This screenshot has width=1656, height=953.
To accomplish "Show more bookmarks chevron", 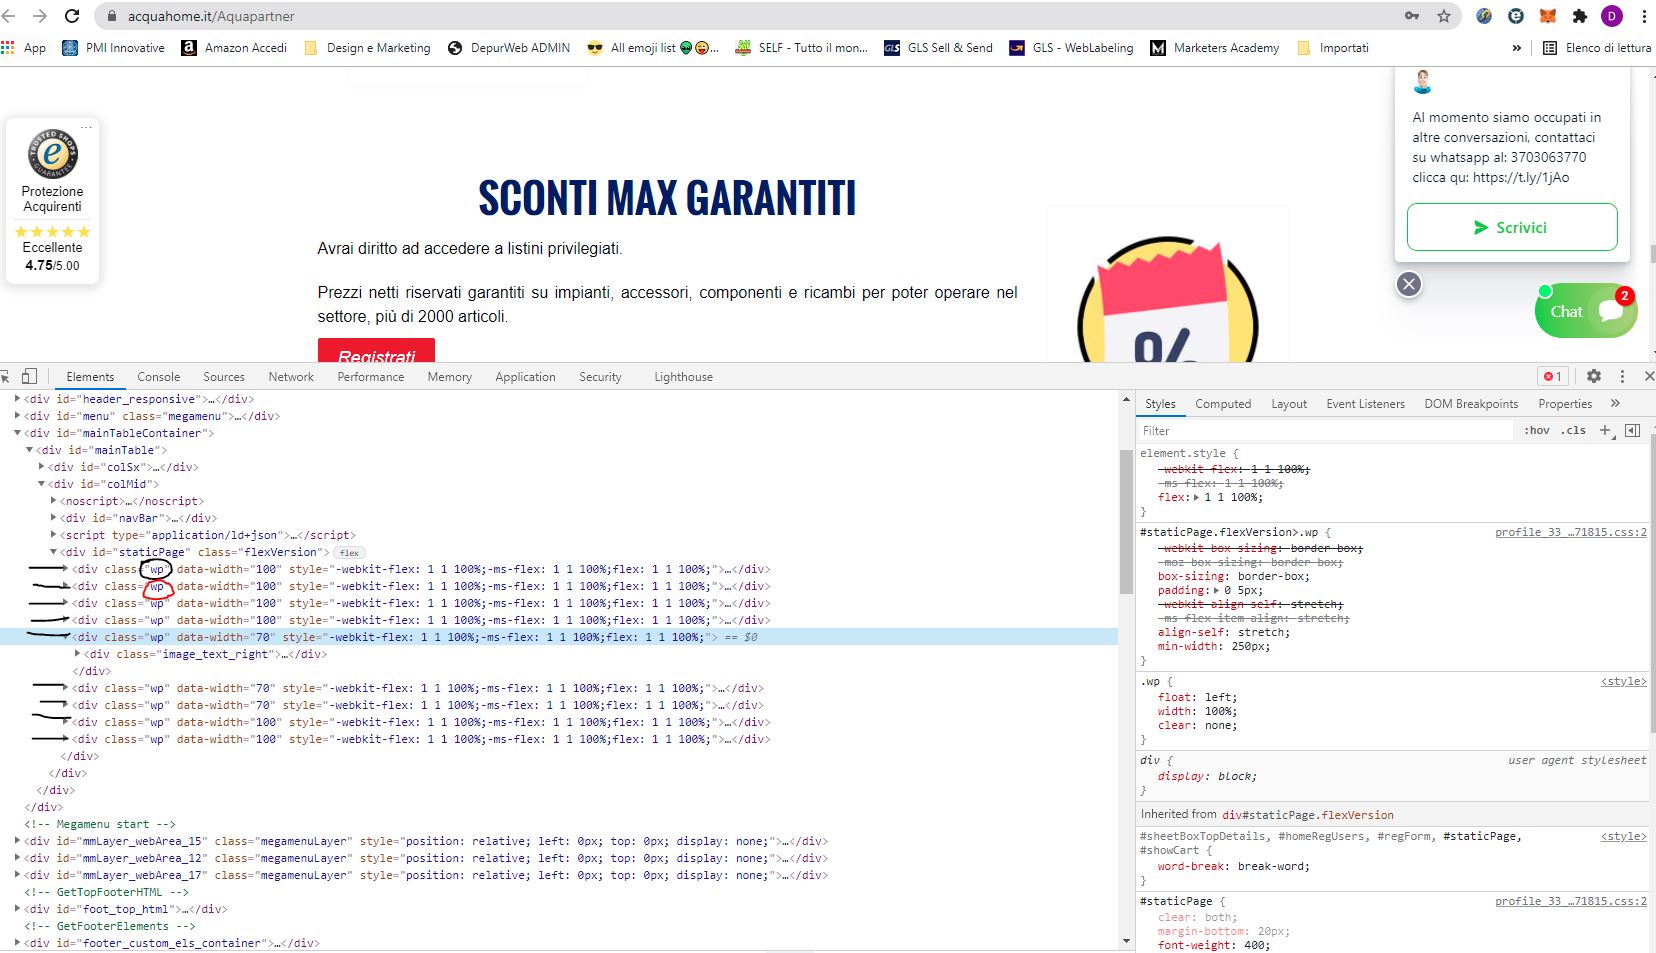I will tap(1517, 47).
